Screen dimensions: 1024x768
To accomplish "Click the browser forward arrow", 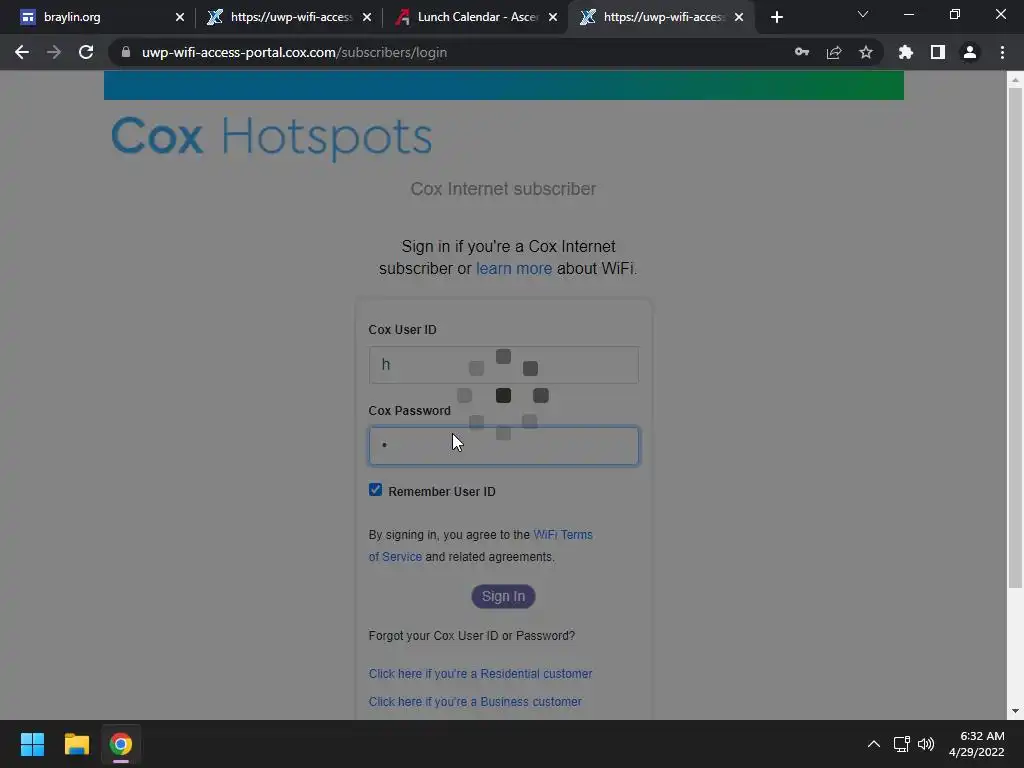I will [x=54, y=52].
